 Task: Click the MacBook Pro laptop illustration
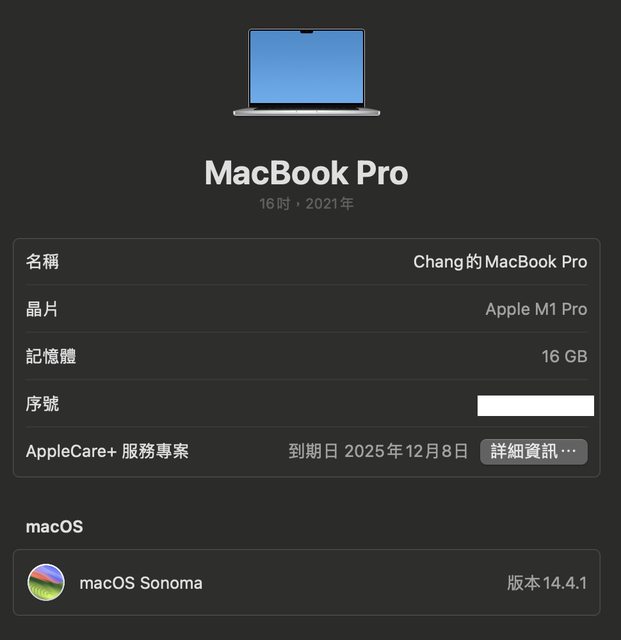pos(306,72)
